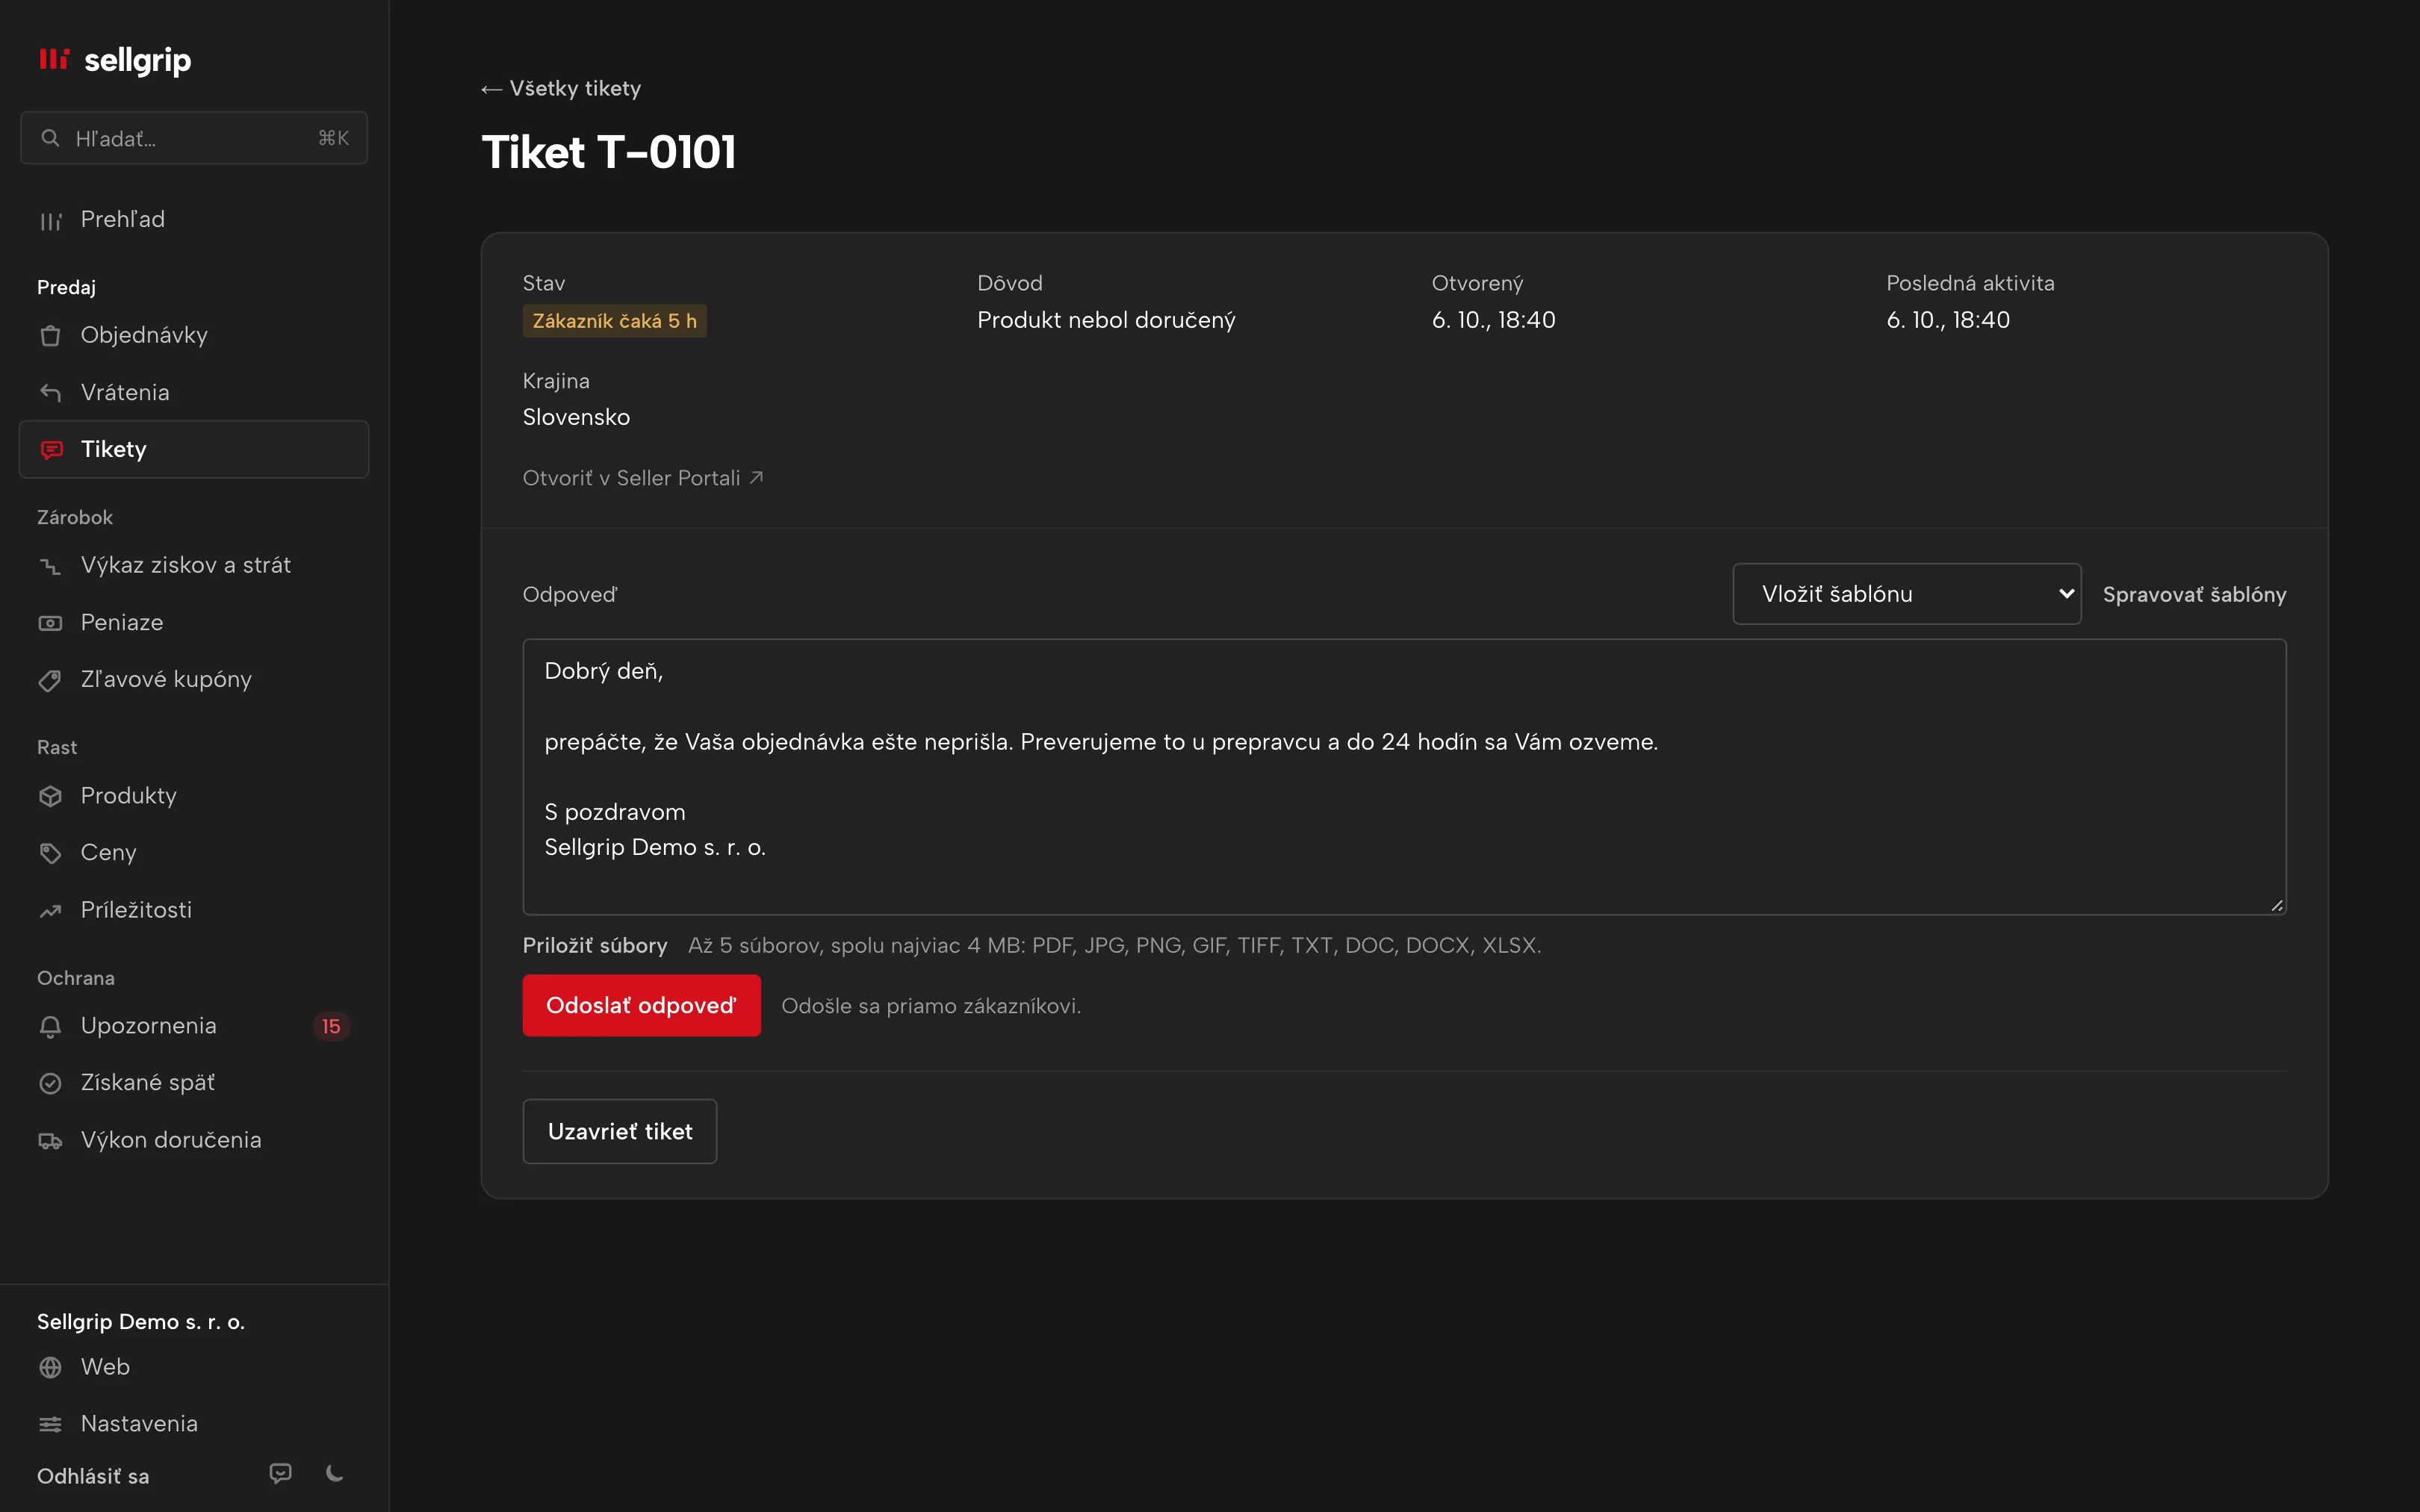Click the Zľavové kupóny tag icon
2420x1512 pixels.
click(50, 680)
